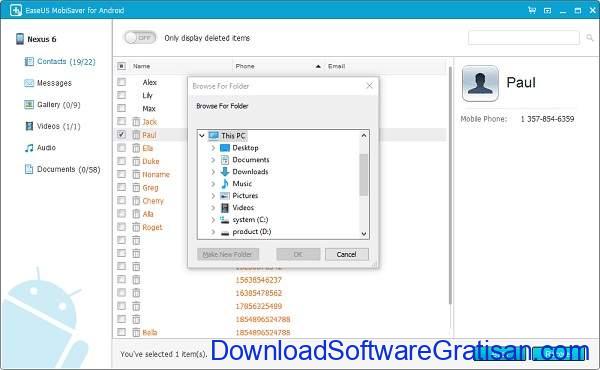Check the box for Bella

(x=121, y=332)
